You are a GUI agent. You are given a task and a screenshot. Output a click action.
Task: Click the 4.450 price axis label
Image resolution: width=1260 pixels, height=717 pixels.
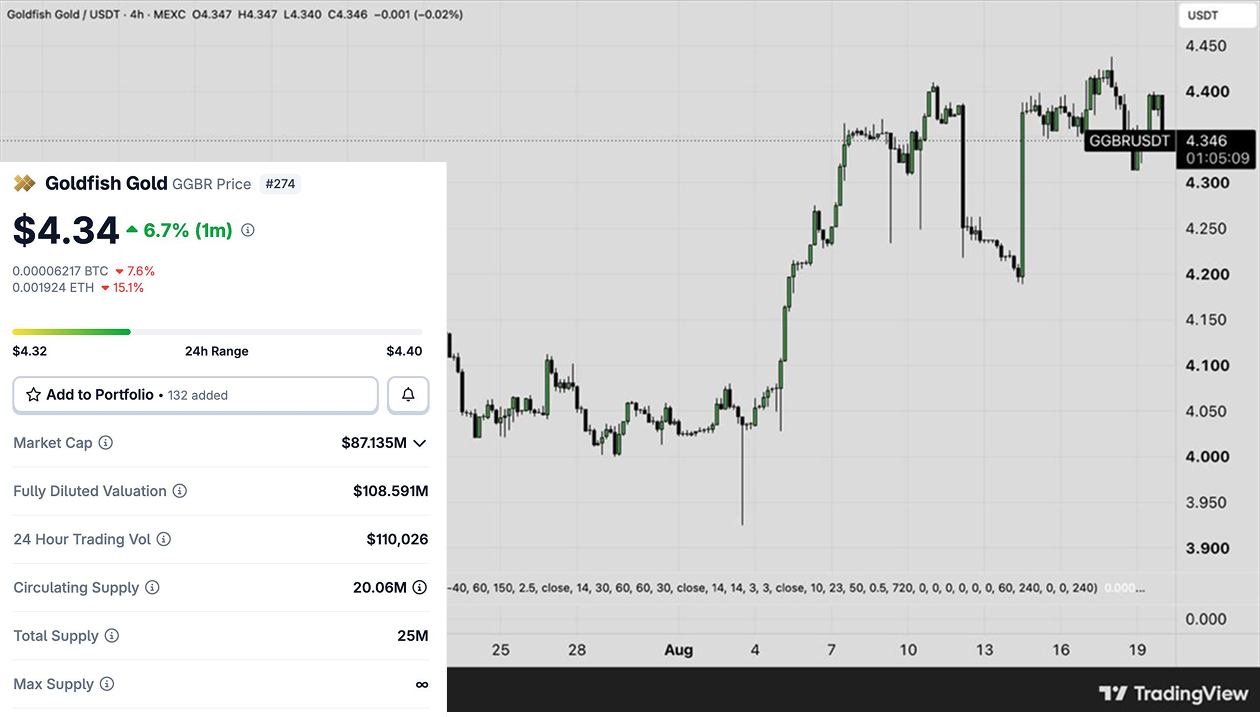pyautogui.click(x=1206, y=46)
